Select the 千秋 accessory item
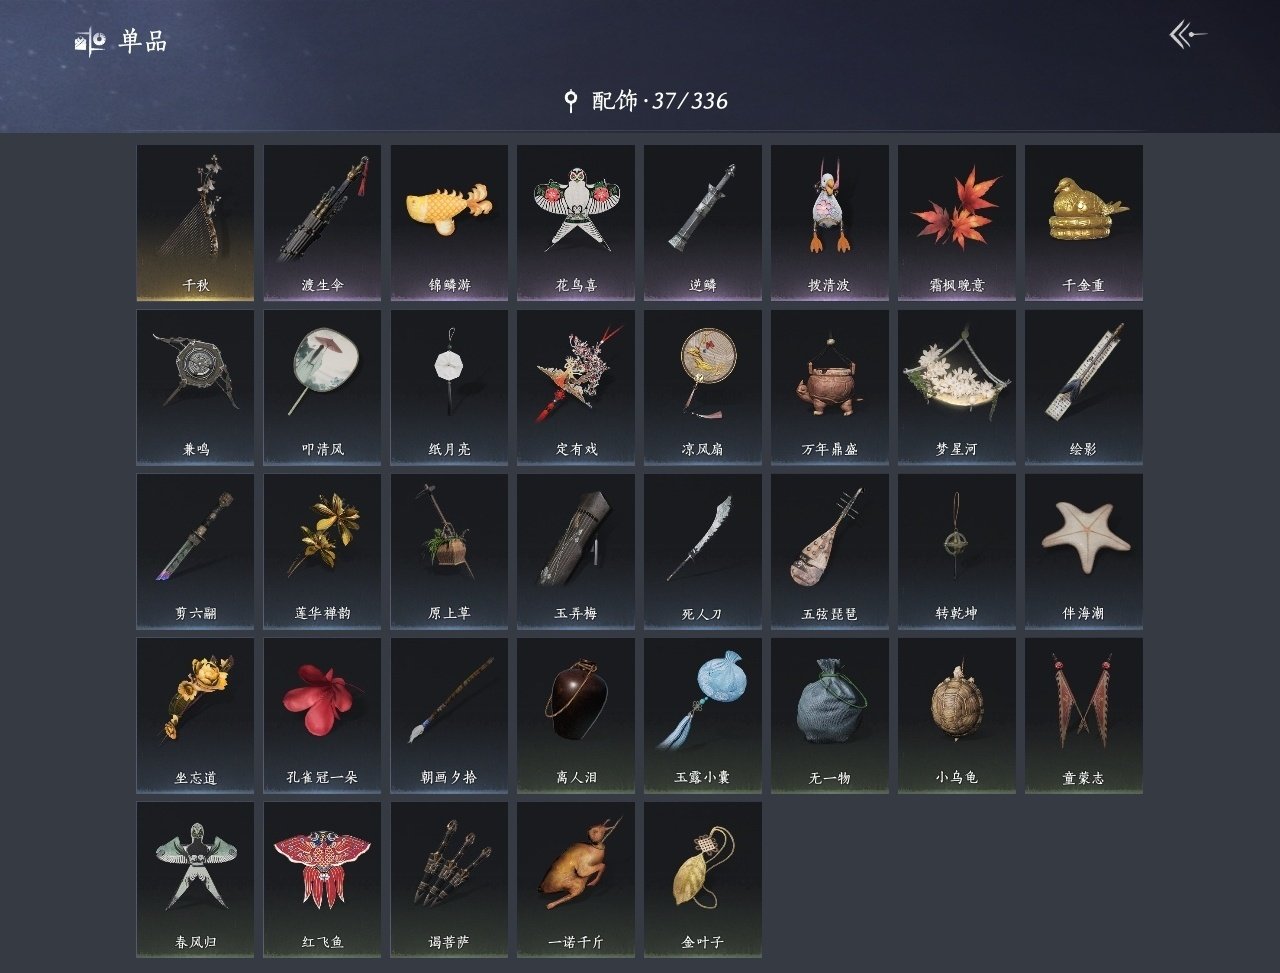 click(195, 223)
